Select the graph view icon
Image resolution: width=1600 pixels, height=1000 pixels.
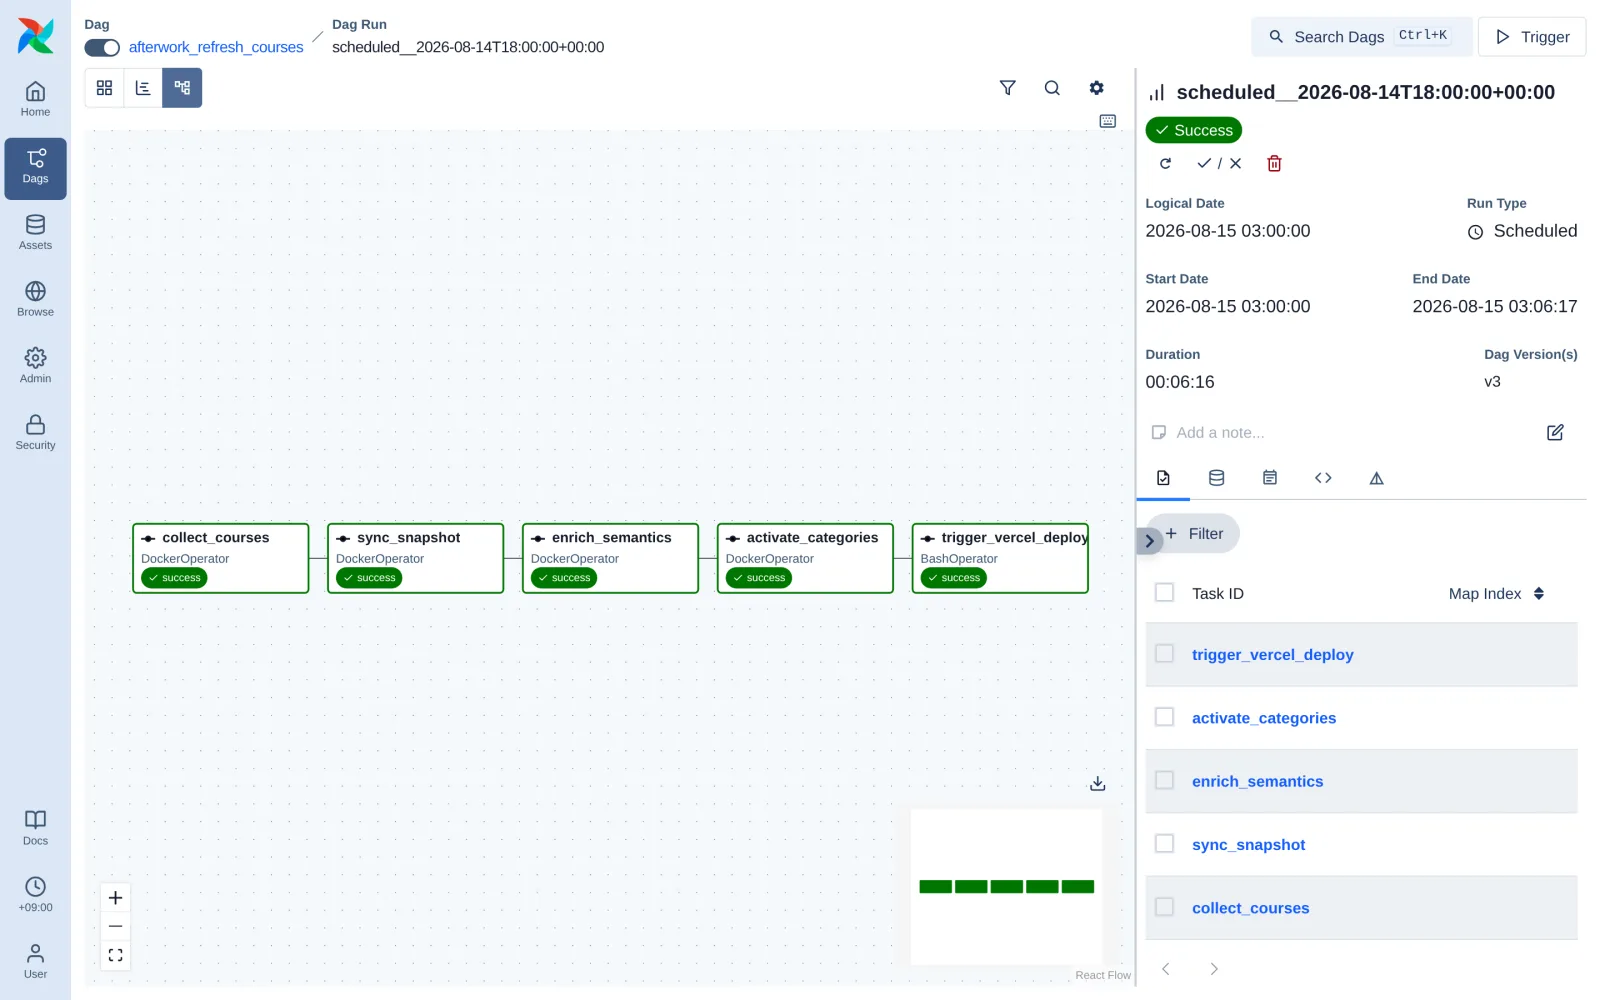click(x=182, y=88)
